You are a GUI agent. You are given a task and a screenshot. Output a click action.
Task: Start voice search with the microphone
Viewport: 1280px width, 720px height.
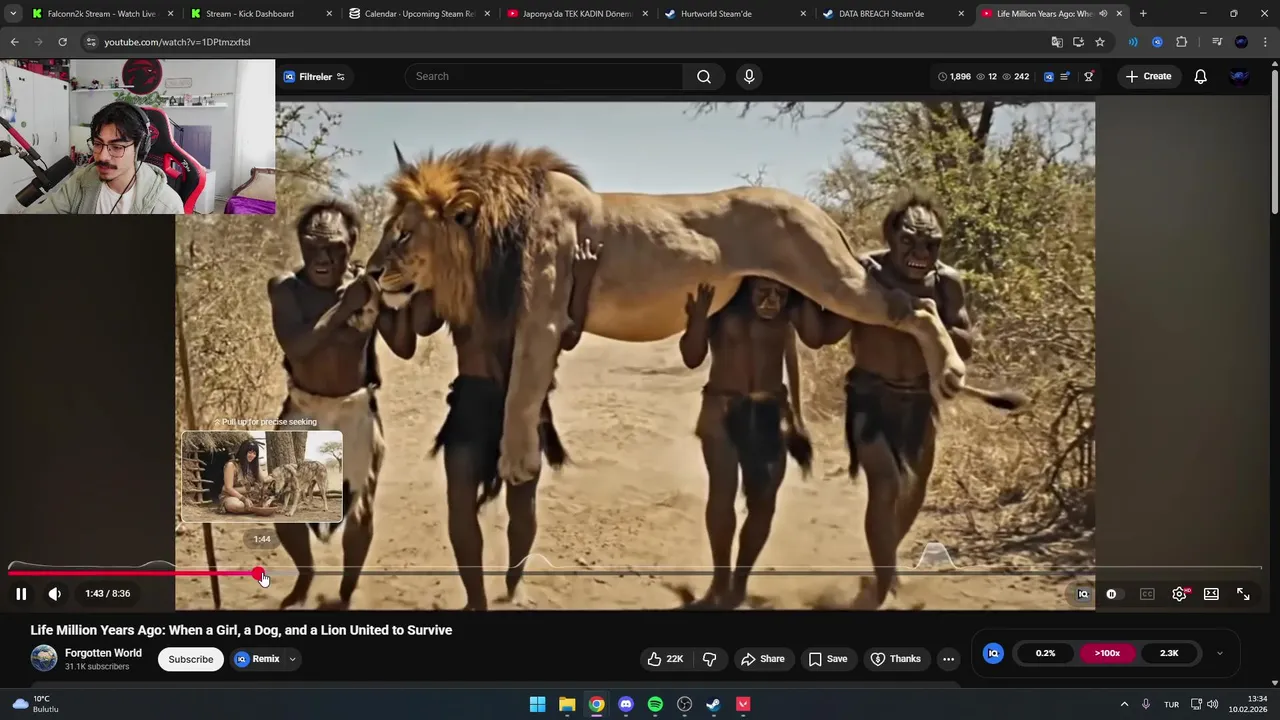[749, 76]
